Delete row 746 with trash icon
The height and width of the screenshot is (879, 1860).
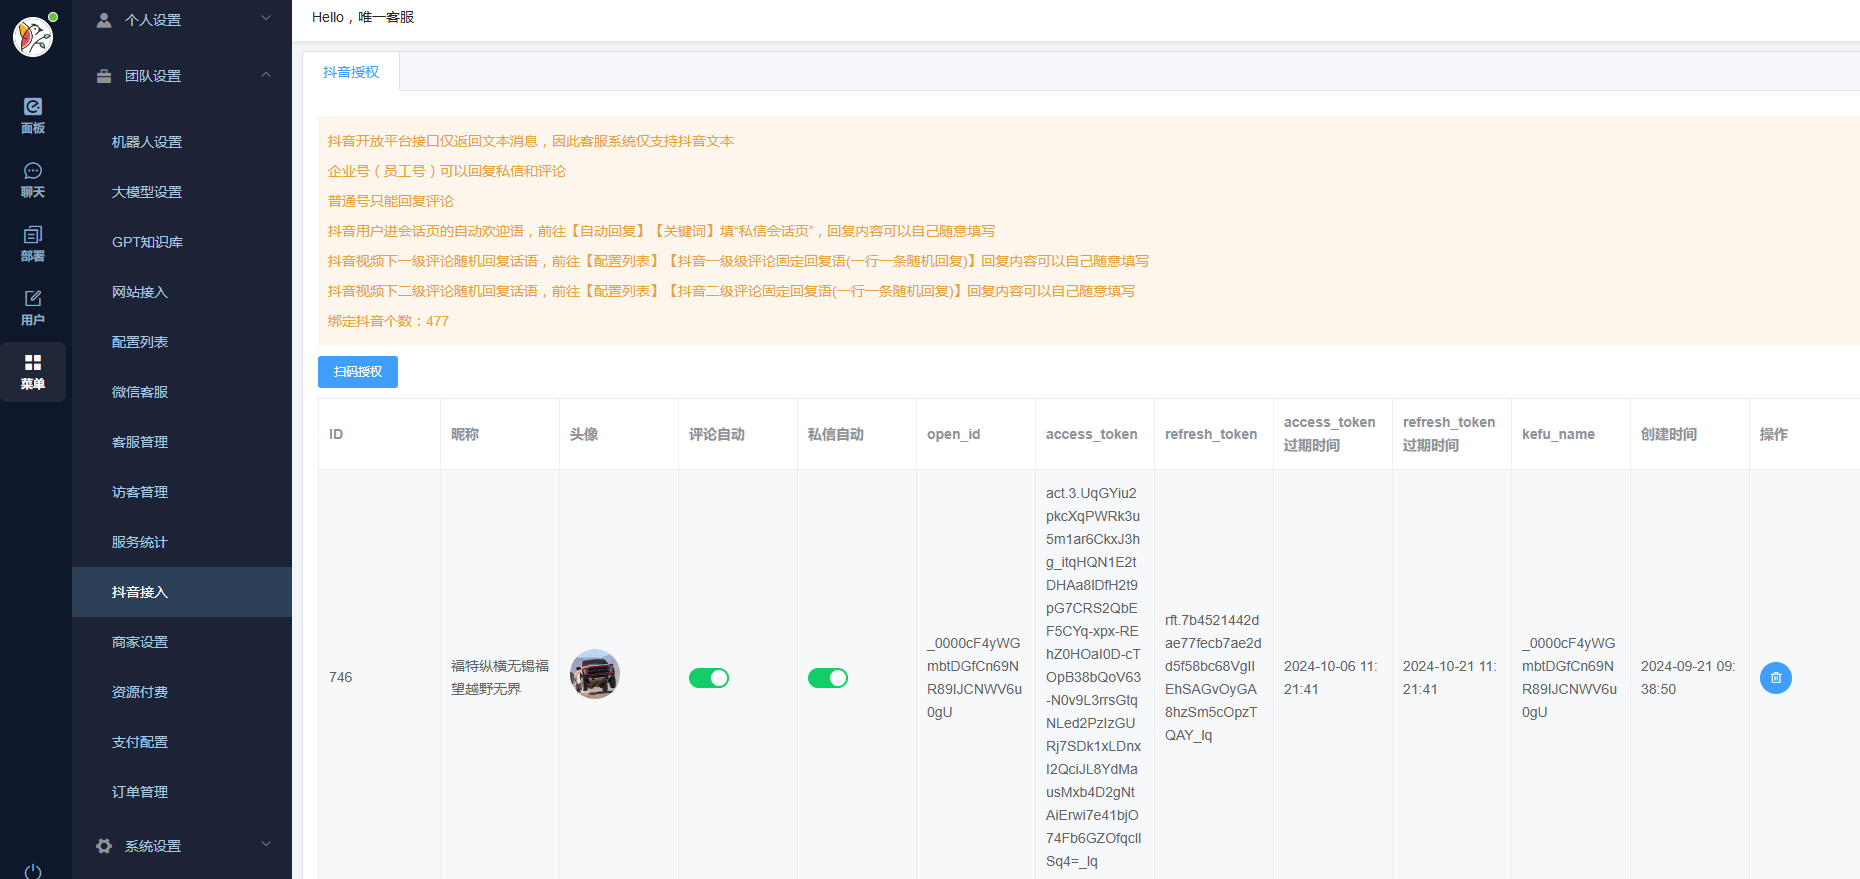point(1776,678)
